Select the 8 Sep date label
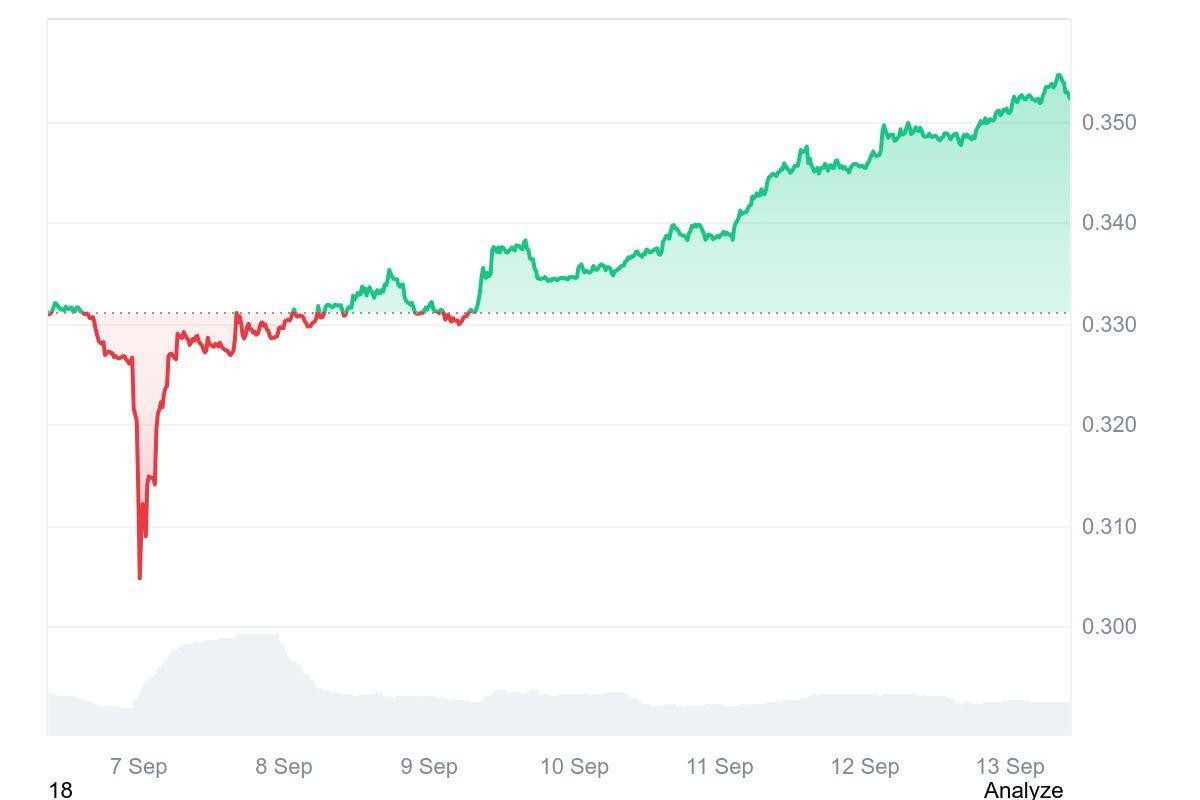The image size is (1200, 800). [284, 766]
